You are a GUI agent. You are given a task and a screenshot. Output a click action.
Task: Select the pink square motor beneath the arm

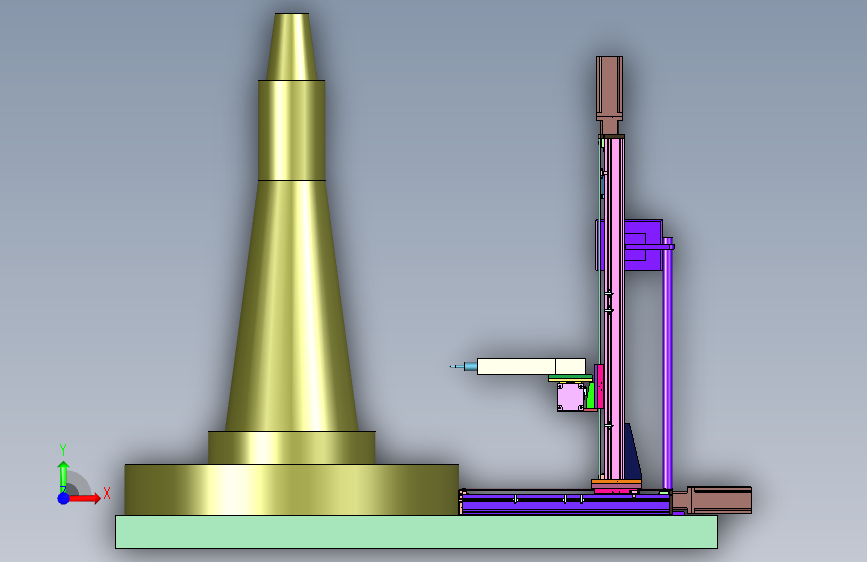pos(571,397)
